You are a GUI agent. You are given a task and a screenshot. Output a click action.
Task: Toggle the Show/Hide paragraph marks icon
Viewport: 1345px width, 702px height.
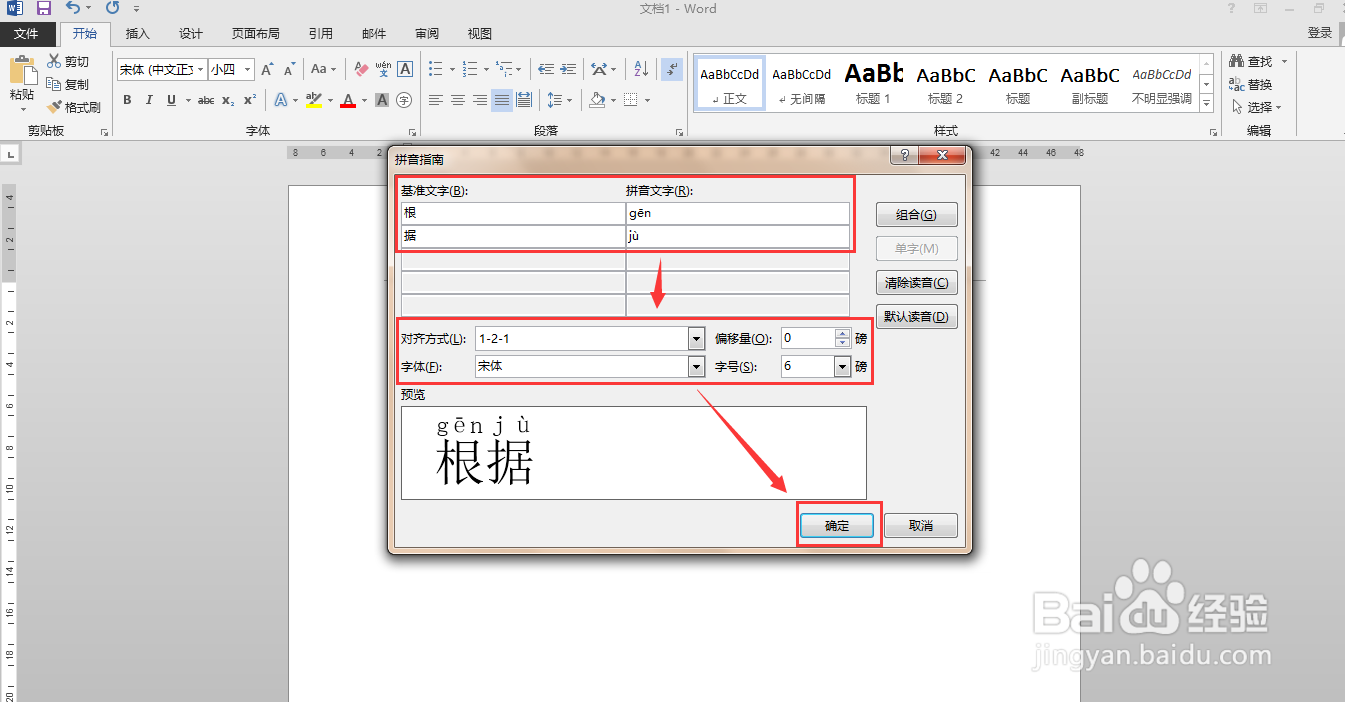coord(671,69)
